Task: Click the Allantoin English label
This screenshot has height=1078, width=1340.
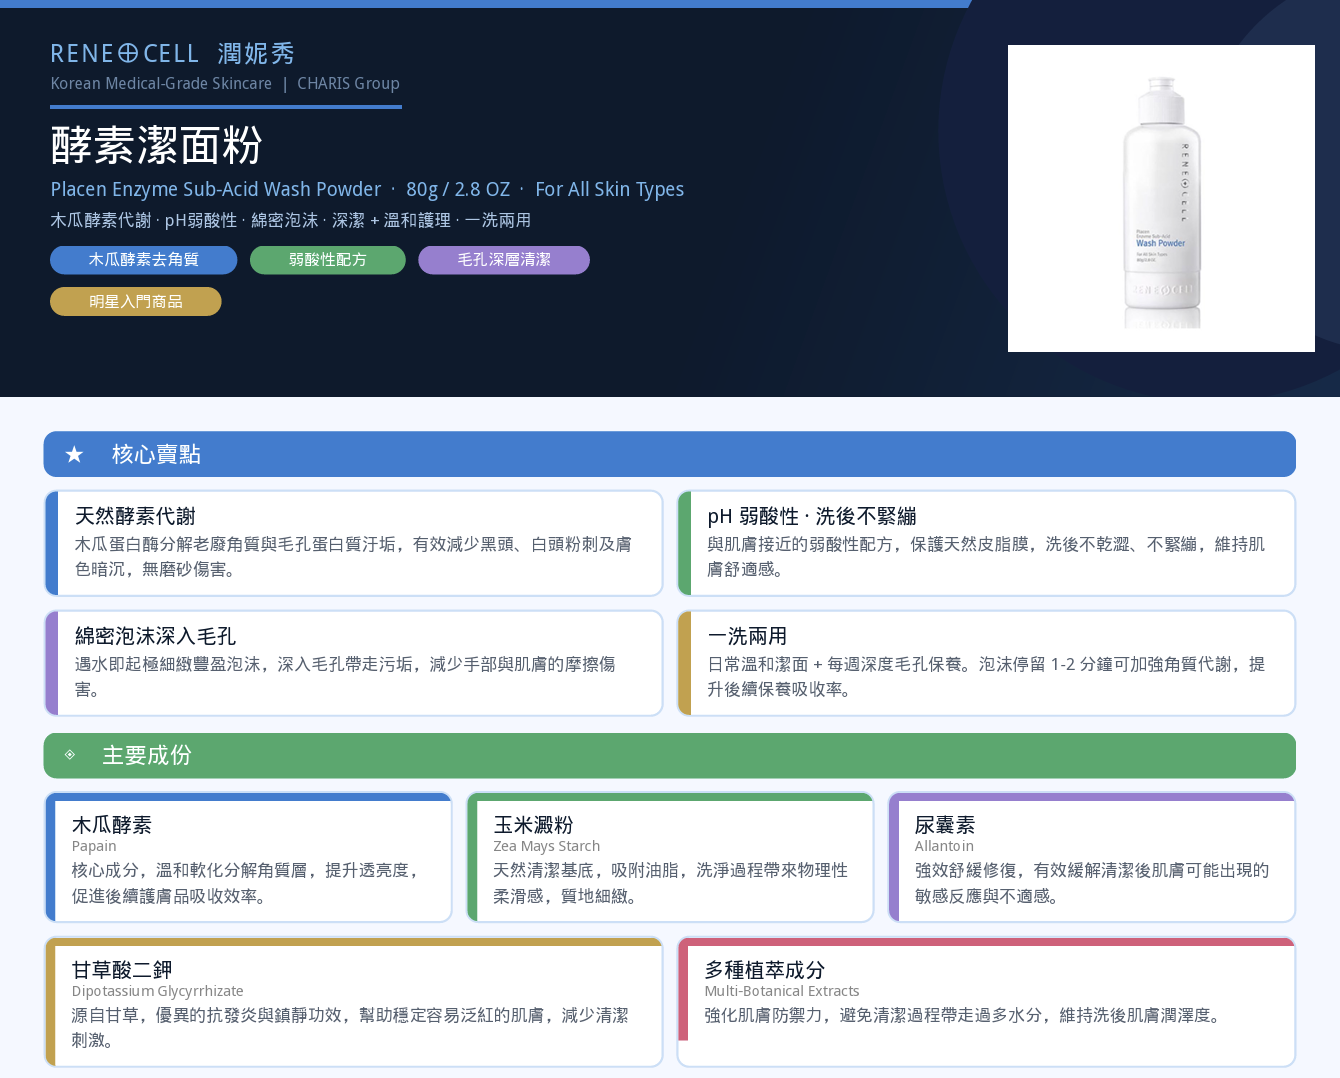Action: pos(944,846)
